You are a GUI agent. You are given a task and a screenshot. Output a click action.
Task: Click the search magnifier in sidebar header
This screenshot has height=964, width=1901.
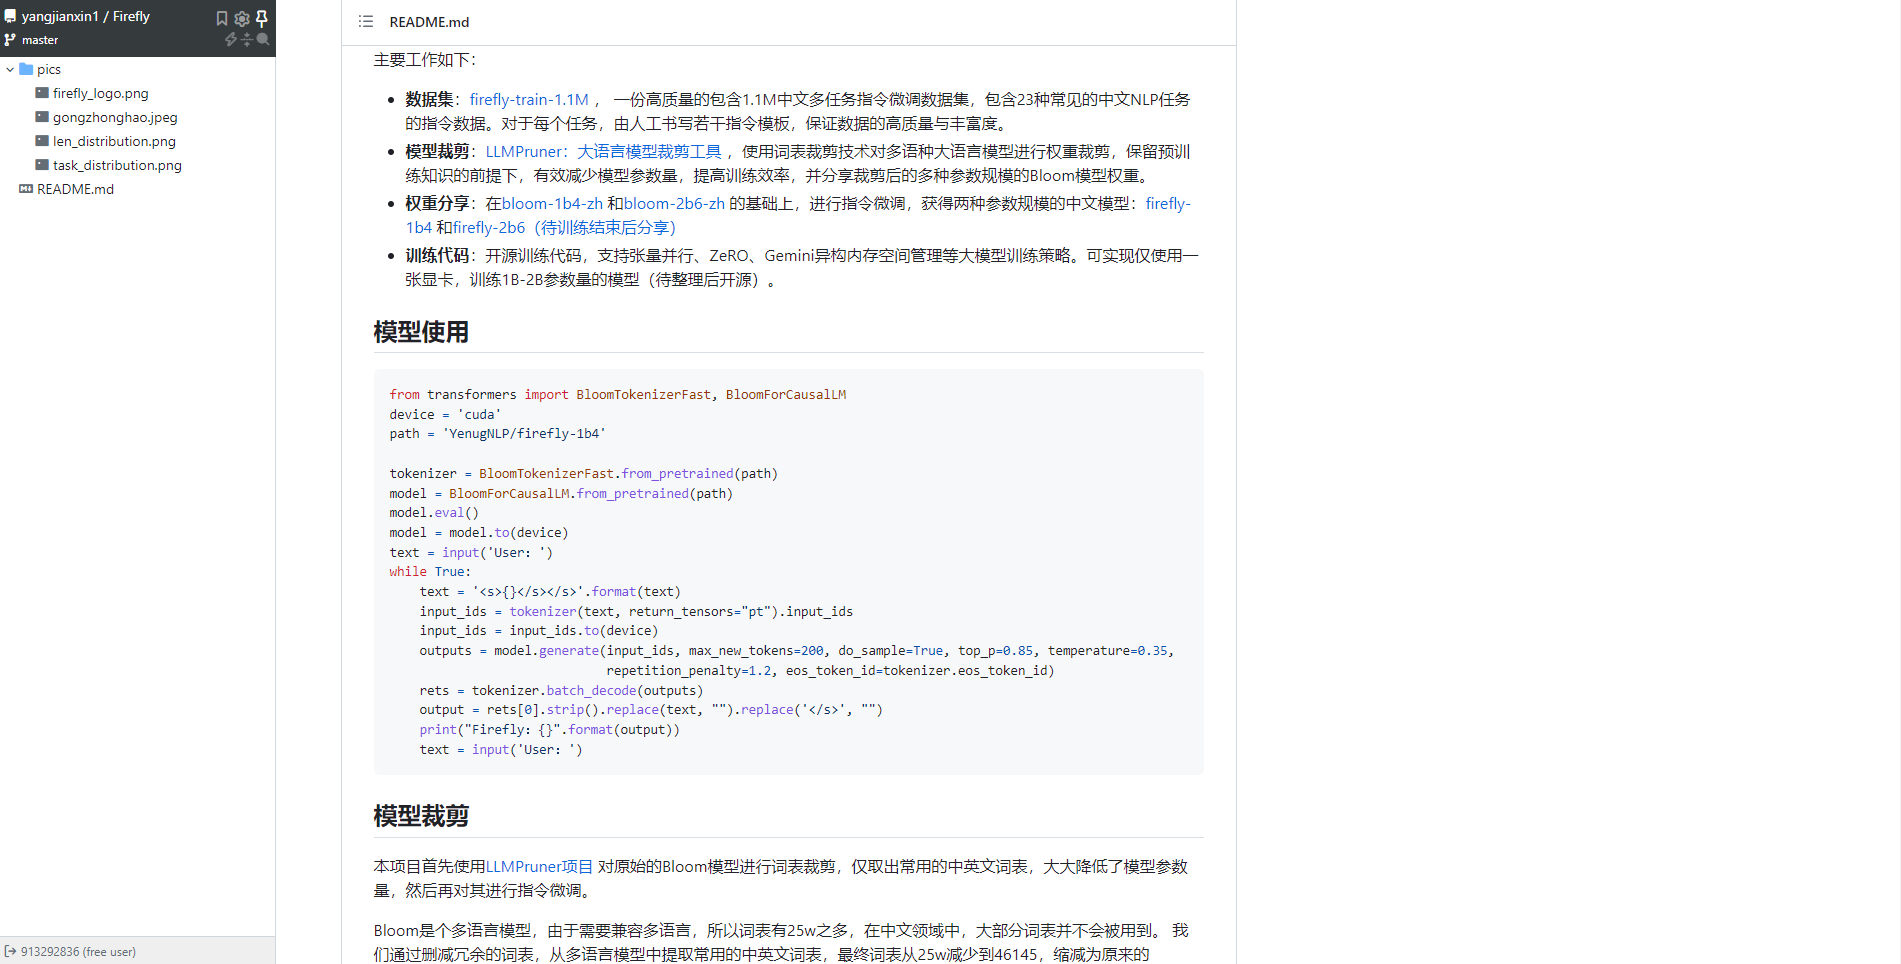click(263, 39)
